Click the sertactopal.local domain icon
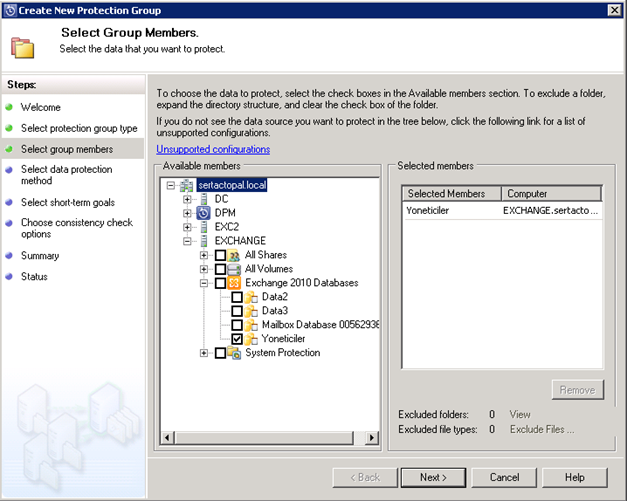 [x=186, y=185]
